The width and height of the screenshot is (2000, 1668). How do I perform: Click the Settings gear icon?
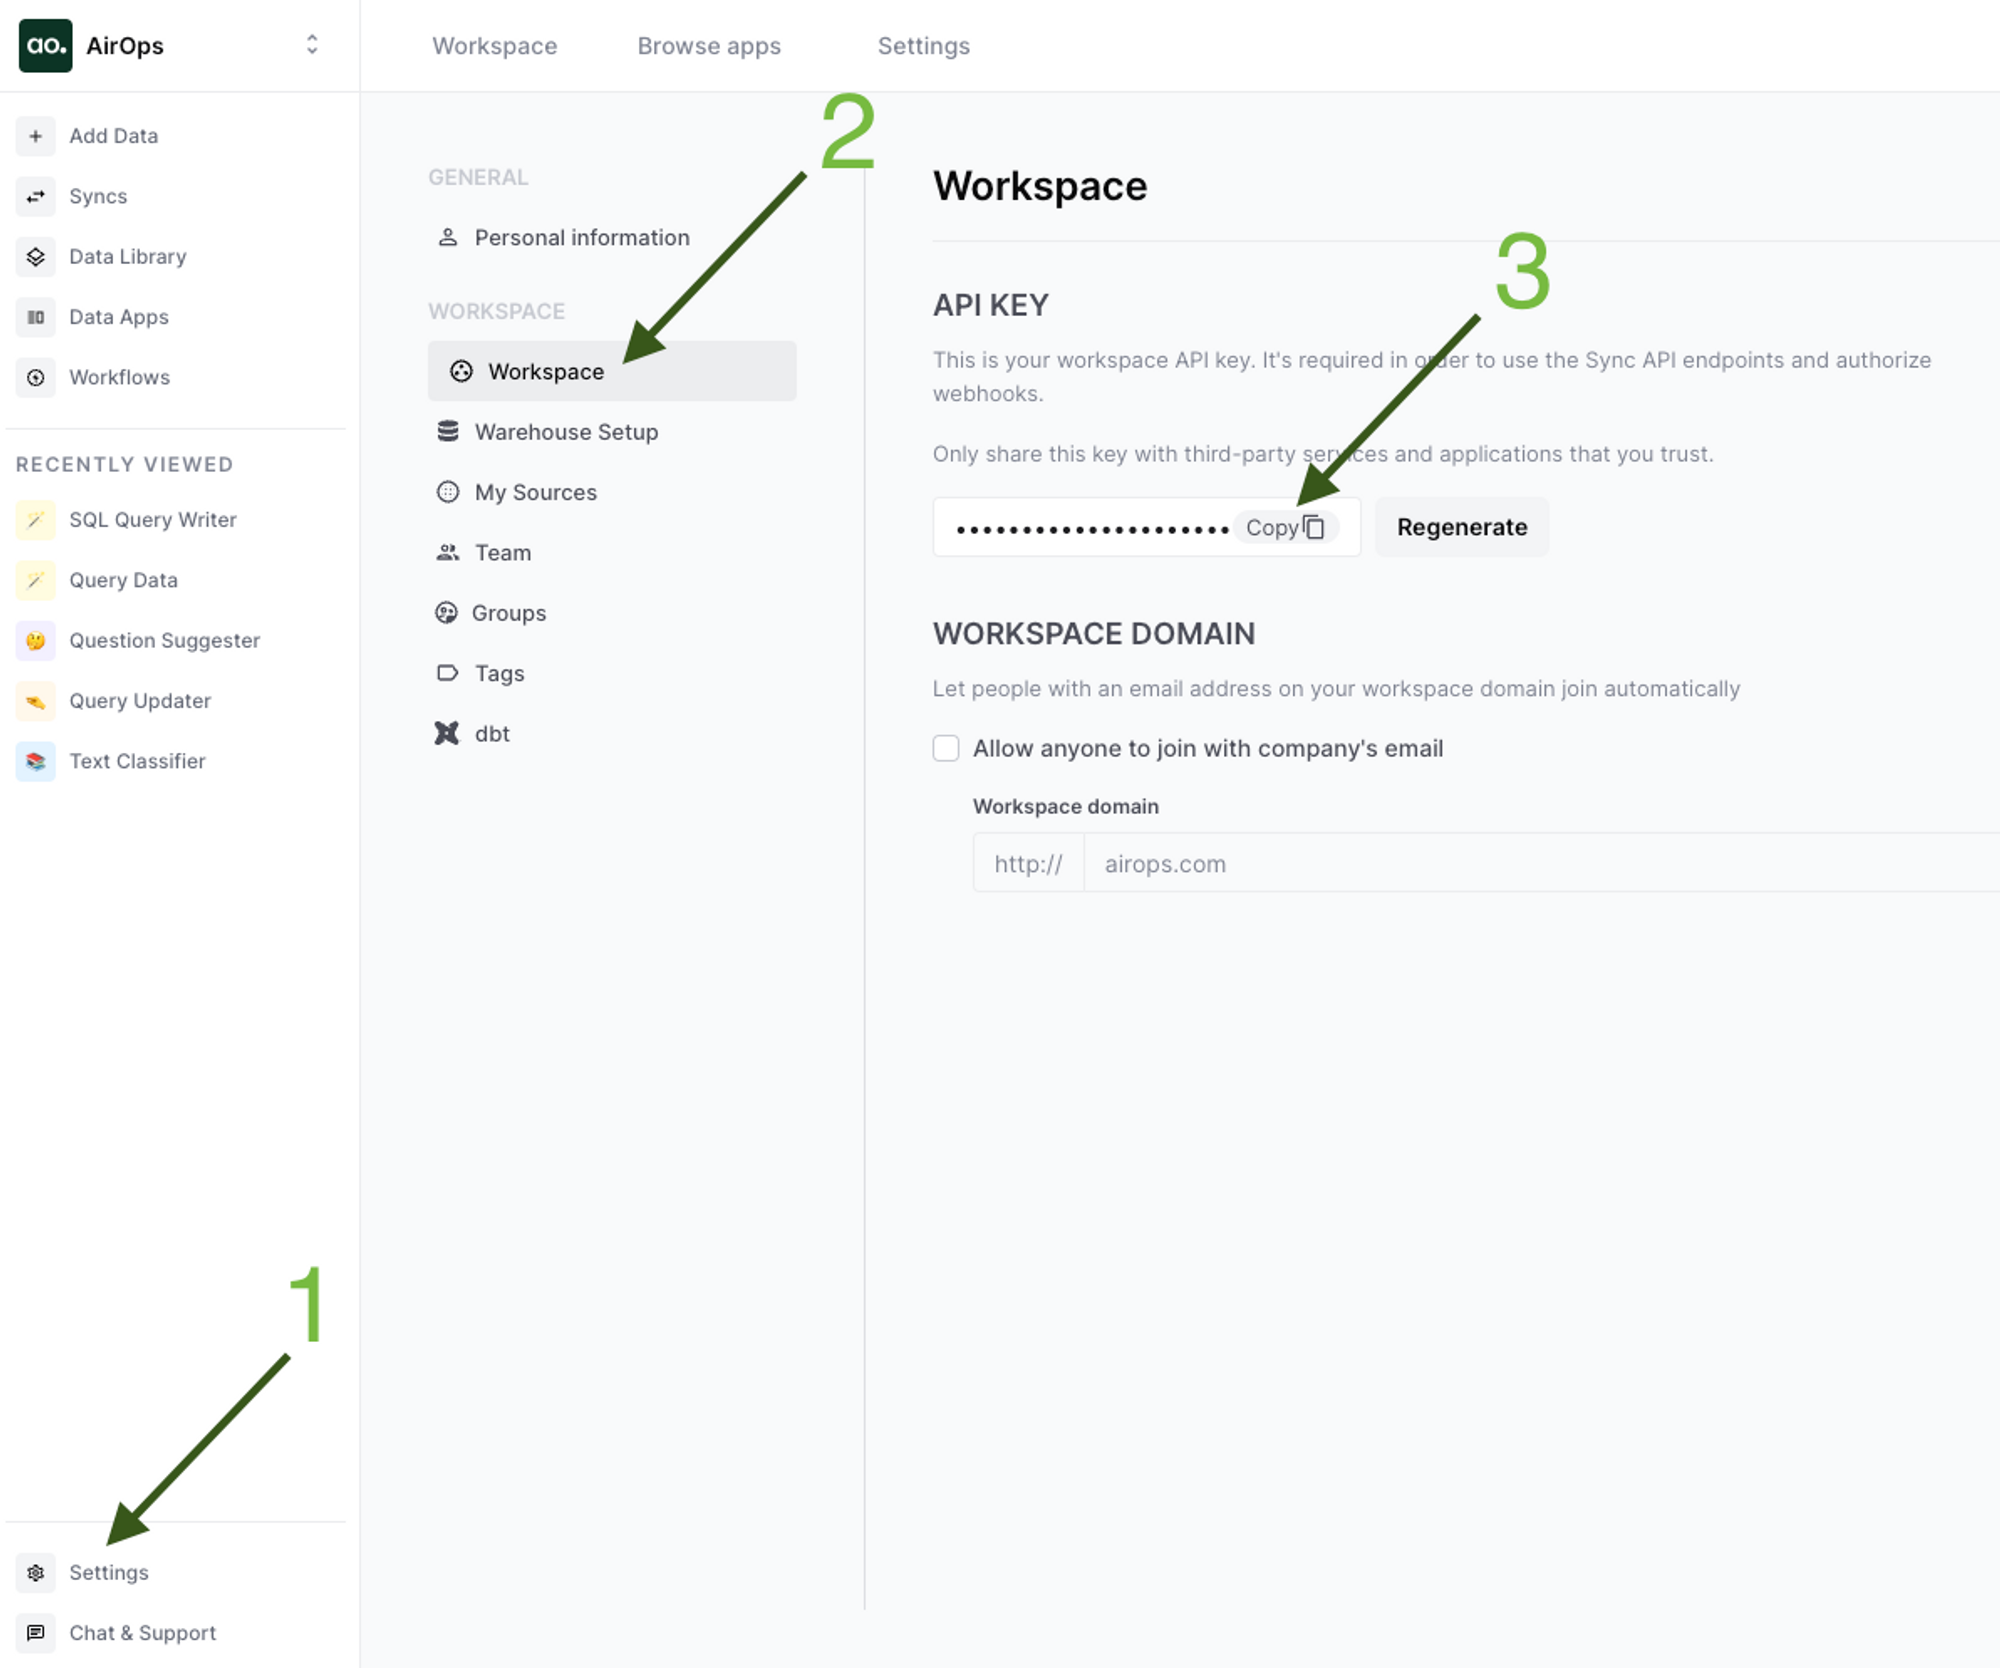[35, 1570]
